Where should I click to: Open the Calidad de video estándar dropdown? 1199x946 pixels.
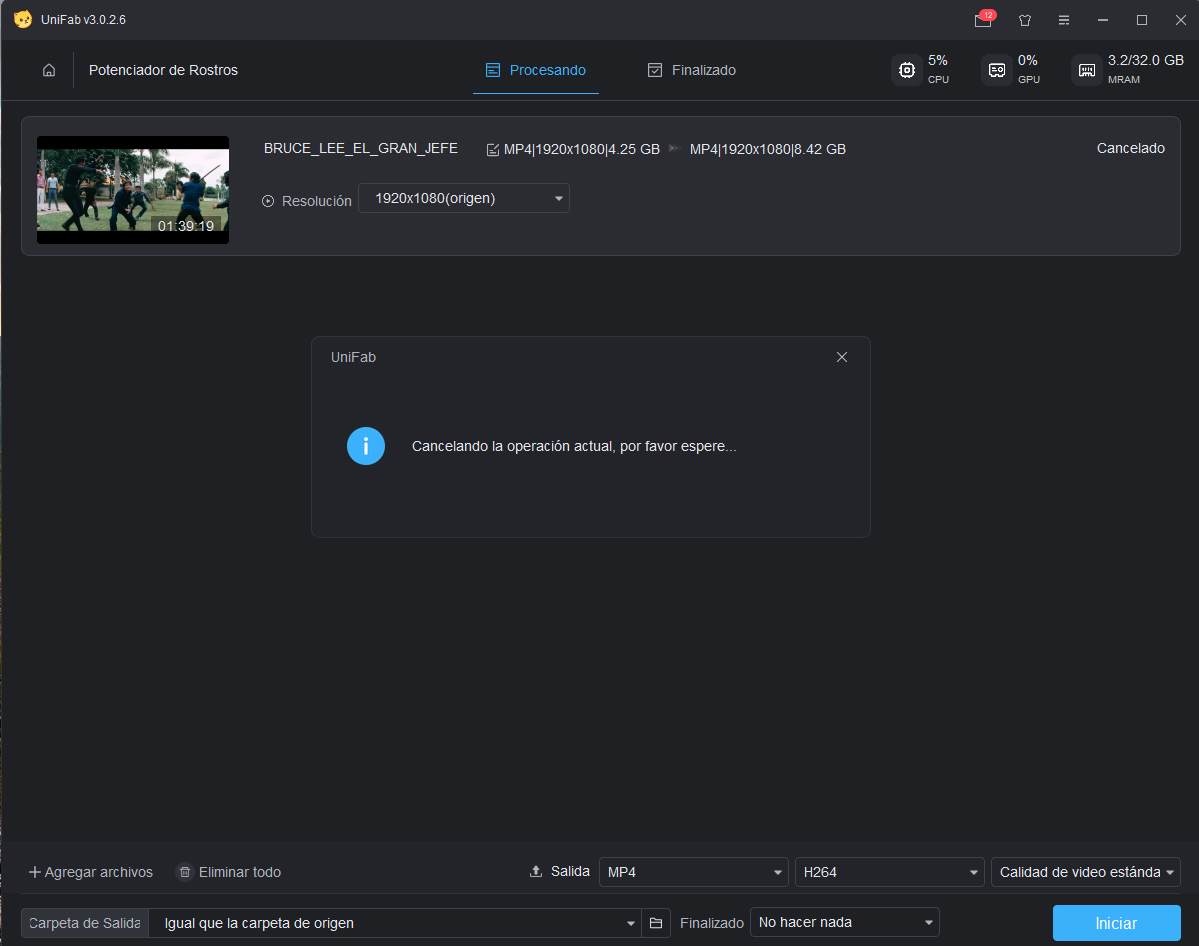tap(1086, 872)
